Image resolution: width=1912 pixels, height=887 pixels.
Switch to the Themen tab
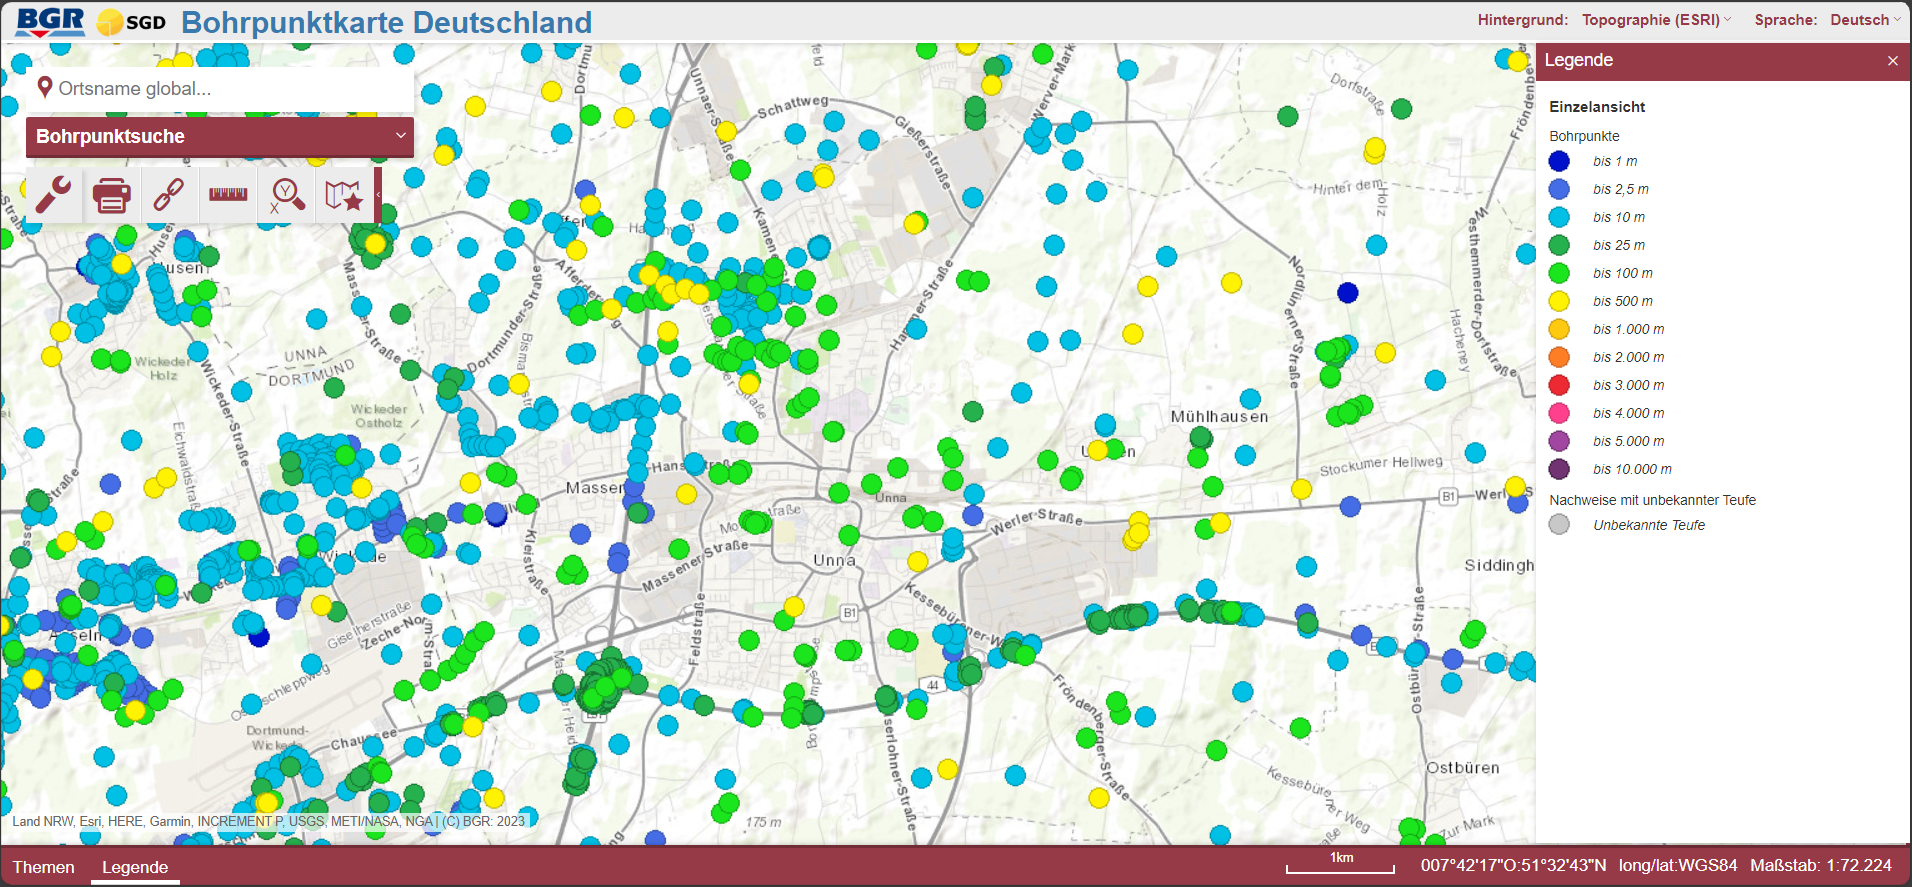44,867
